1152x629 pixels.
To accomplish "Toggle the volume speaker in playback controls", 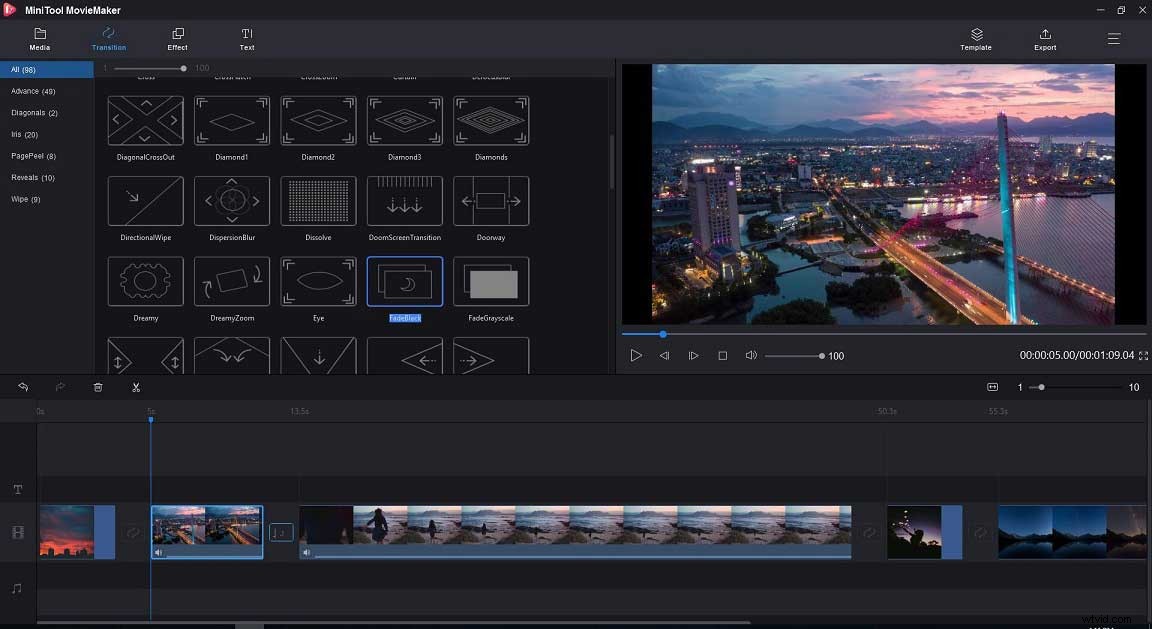I will [751, 355].
